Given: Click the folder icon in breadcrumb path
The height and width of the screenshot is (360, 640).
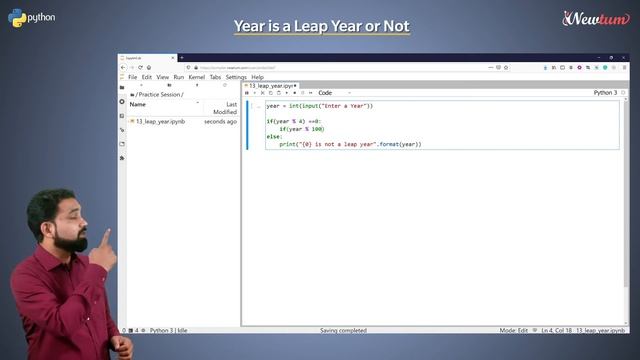Looking at the screenshot, I should [132, 95].
